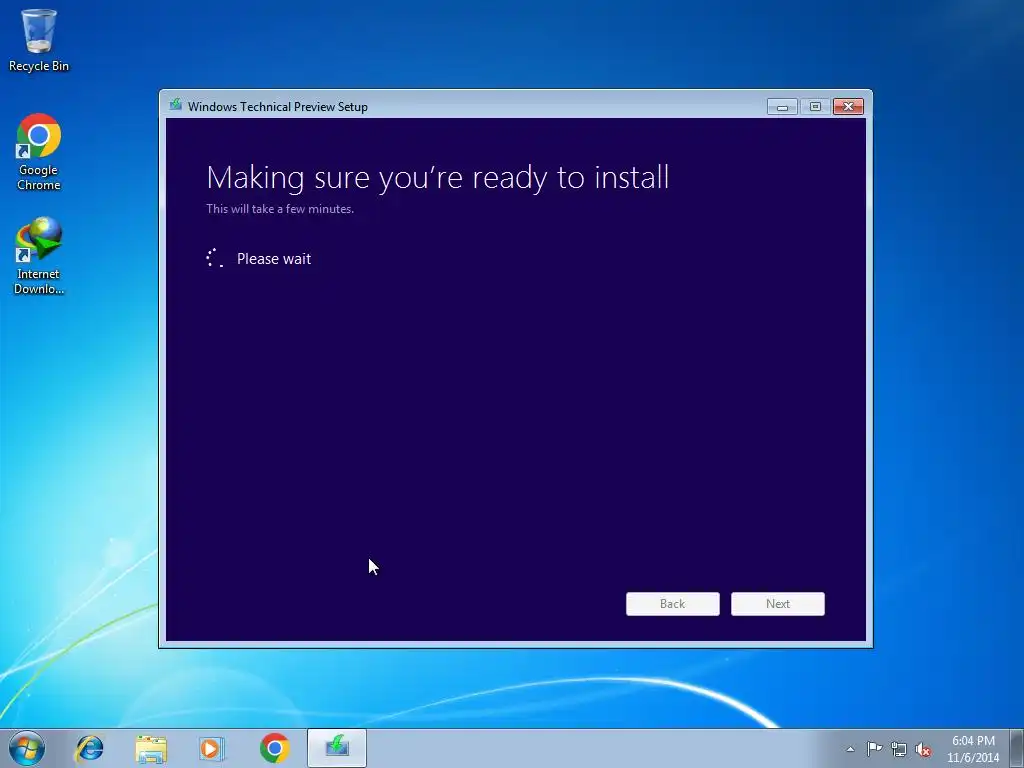
Task: Open the clock showing 6:04 PM
Action: click(973, 749)
